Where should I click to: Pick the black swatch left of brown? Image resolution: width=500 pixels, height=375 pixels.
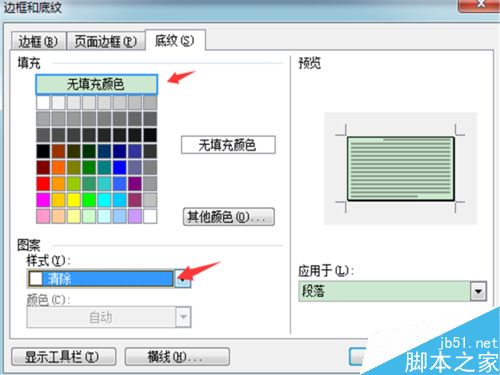click(x=43, y=151)
